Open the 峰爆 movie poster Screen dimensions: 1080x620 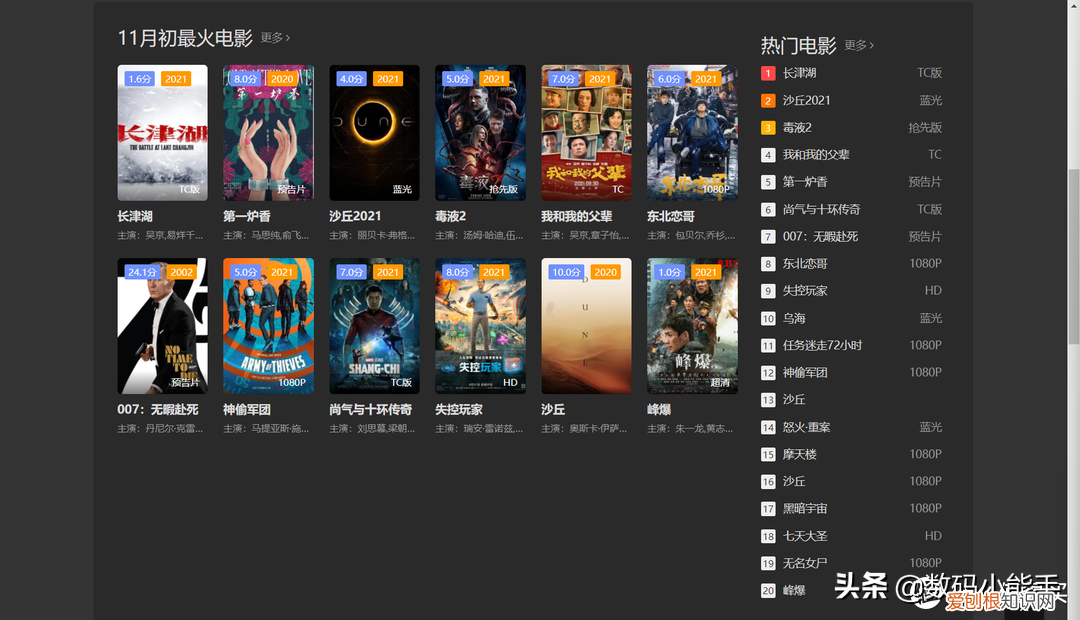[x=692, y=326]
